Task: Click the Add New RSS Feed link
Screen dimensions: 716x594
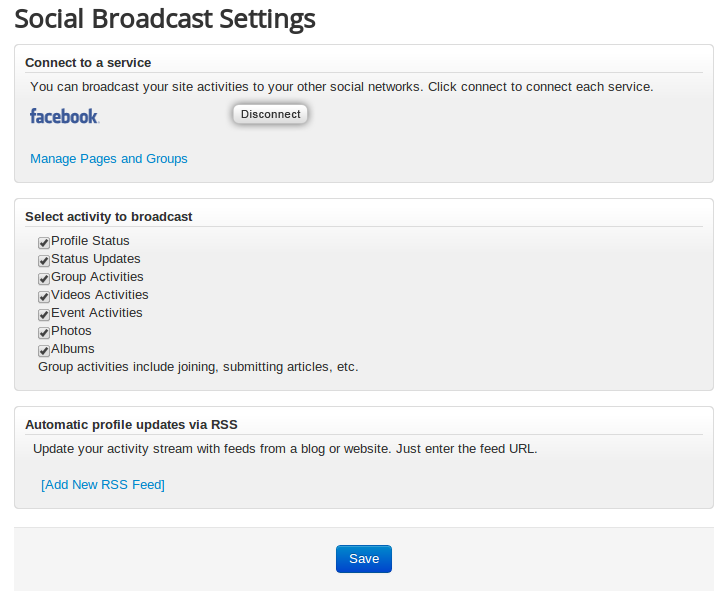Action: pos(103,485)
